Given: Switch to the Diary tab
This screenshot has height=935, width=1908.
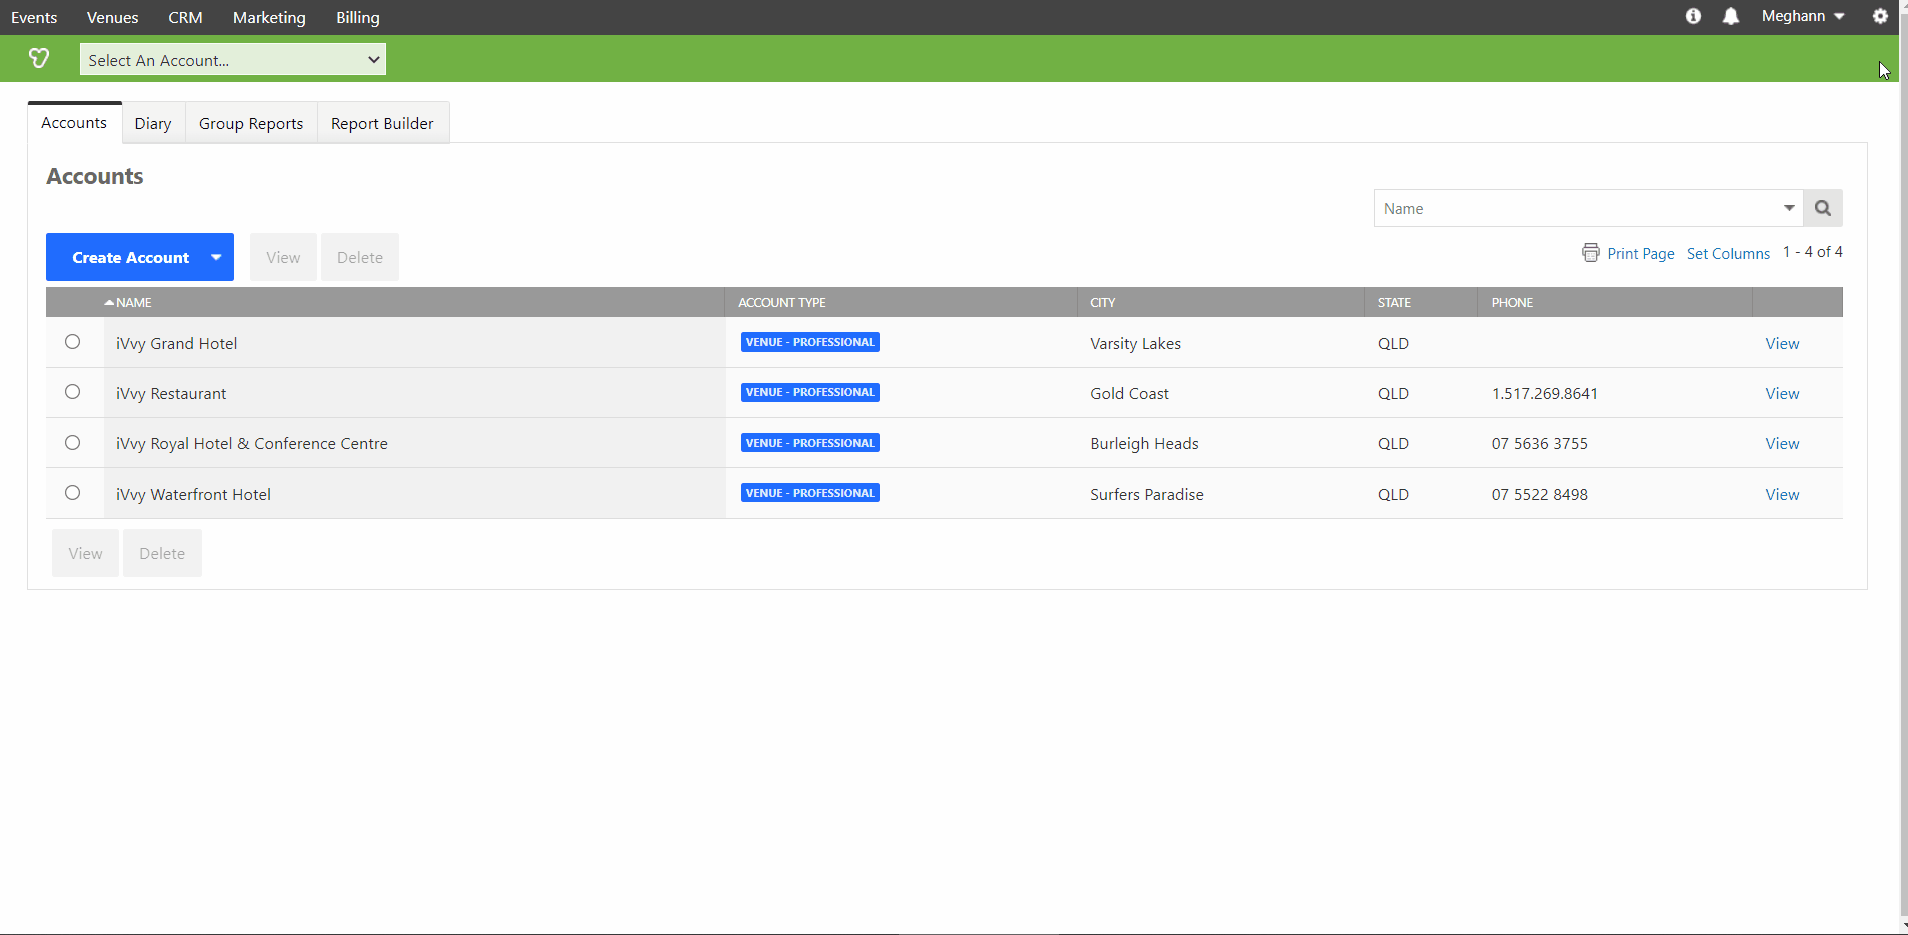Looking at the screenshot, I should [153, 123].
